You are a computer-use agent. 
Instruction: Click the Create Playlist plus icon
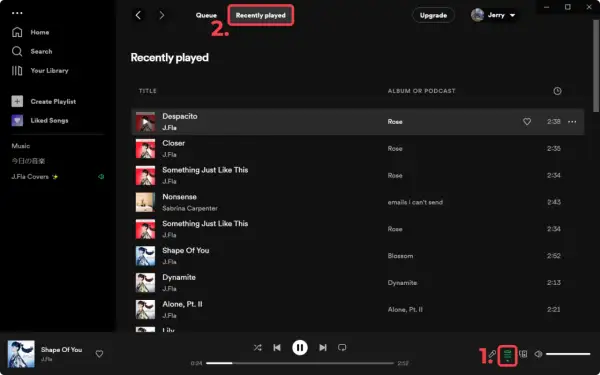[x=17, y=101]
